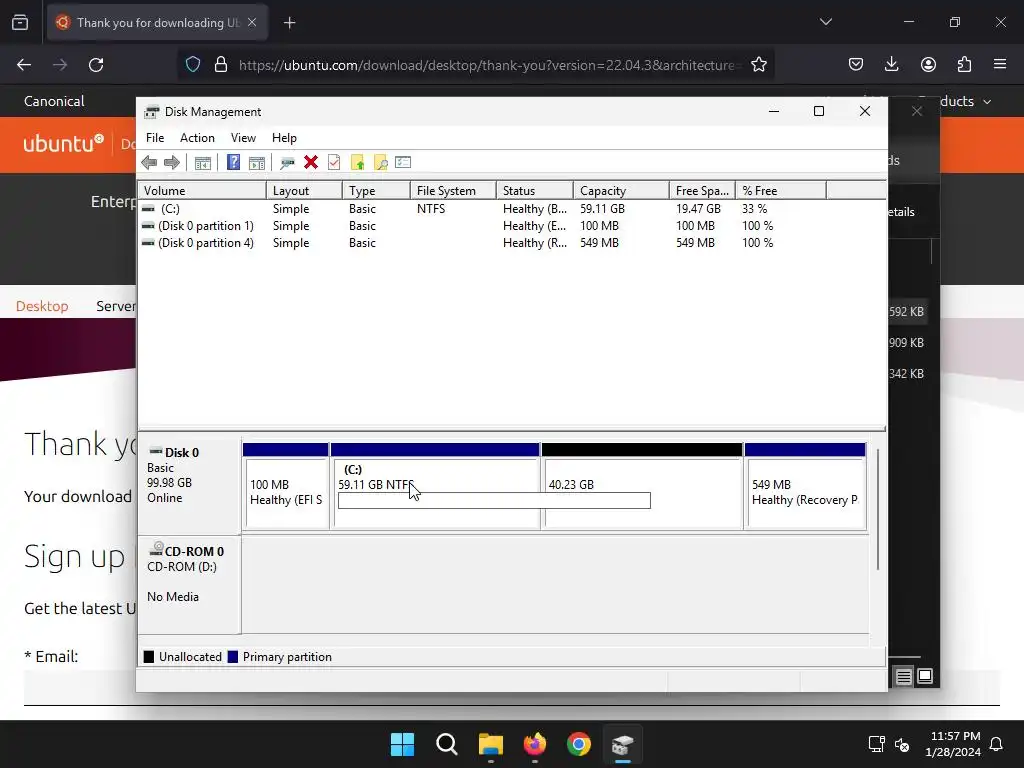
Task: Click the padlock site info icon
Action: (221, 65)
